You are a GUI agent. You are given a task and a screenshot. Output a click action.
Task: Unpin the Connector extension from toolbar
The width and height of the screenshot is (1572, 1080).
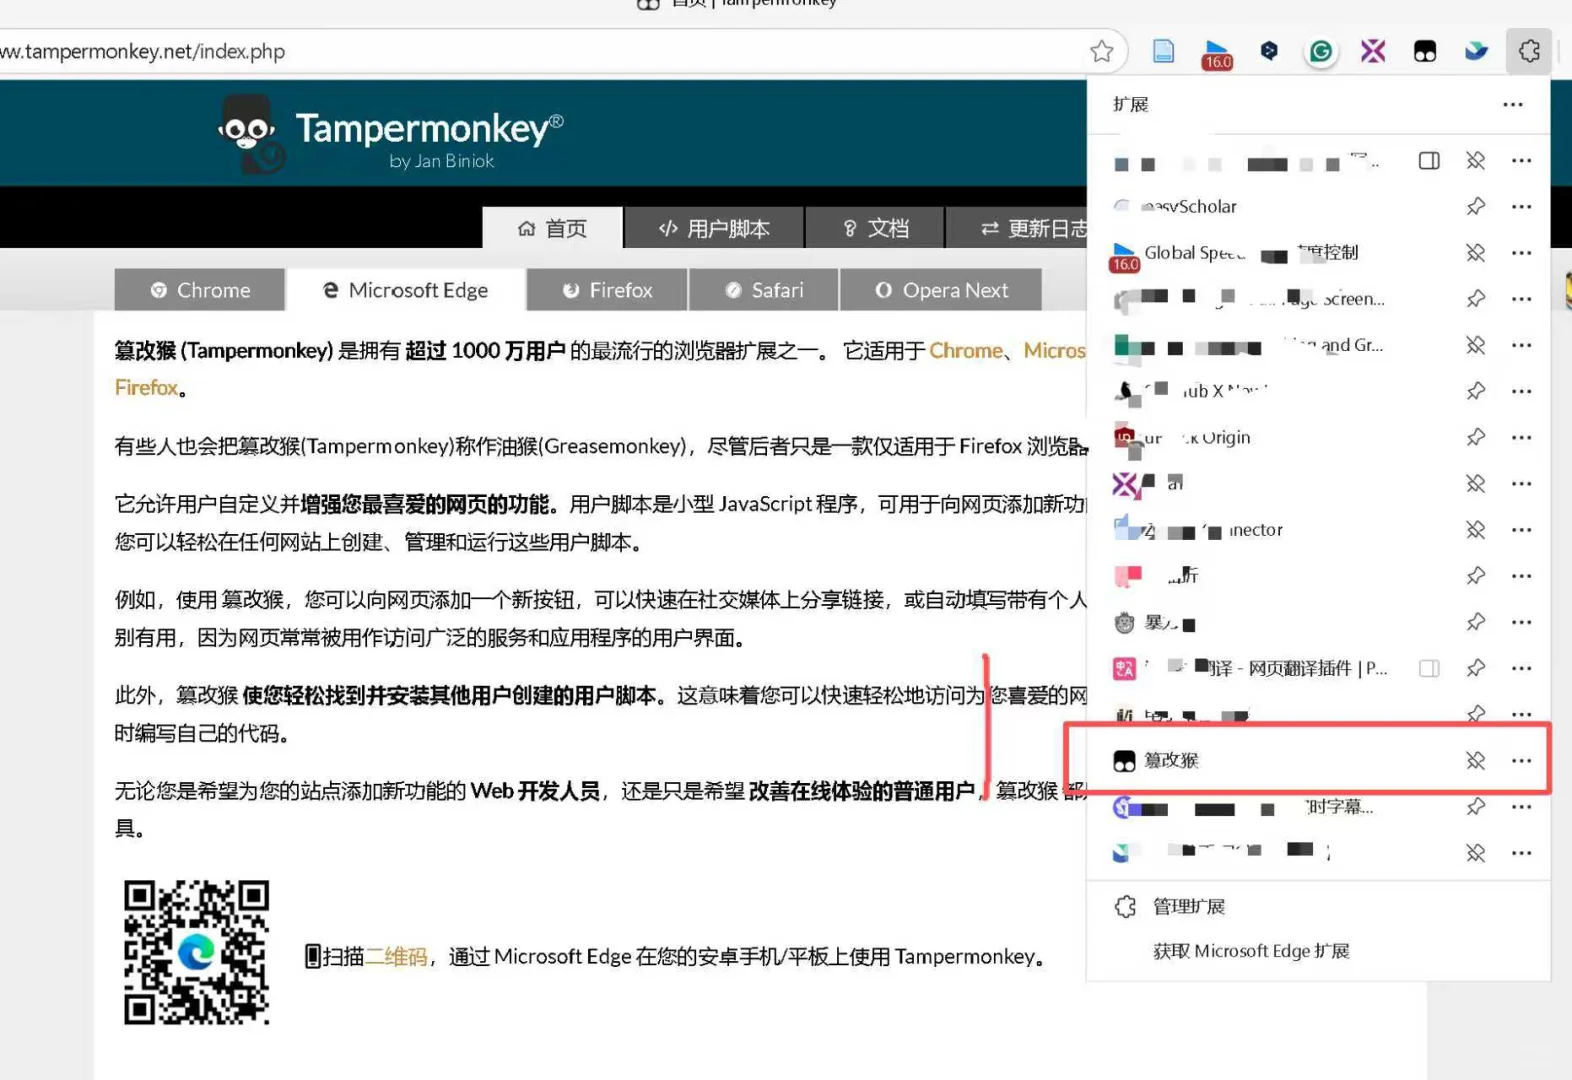pyautogui.click(x=1475, y=530)
